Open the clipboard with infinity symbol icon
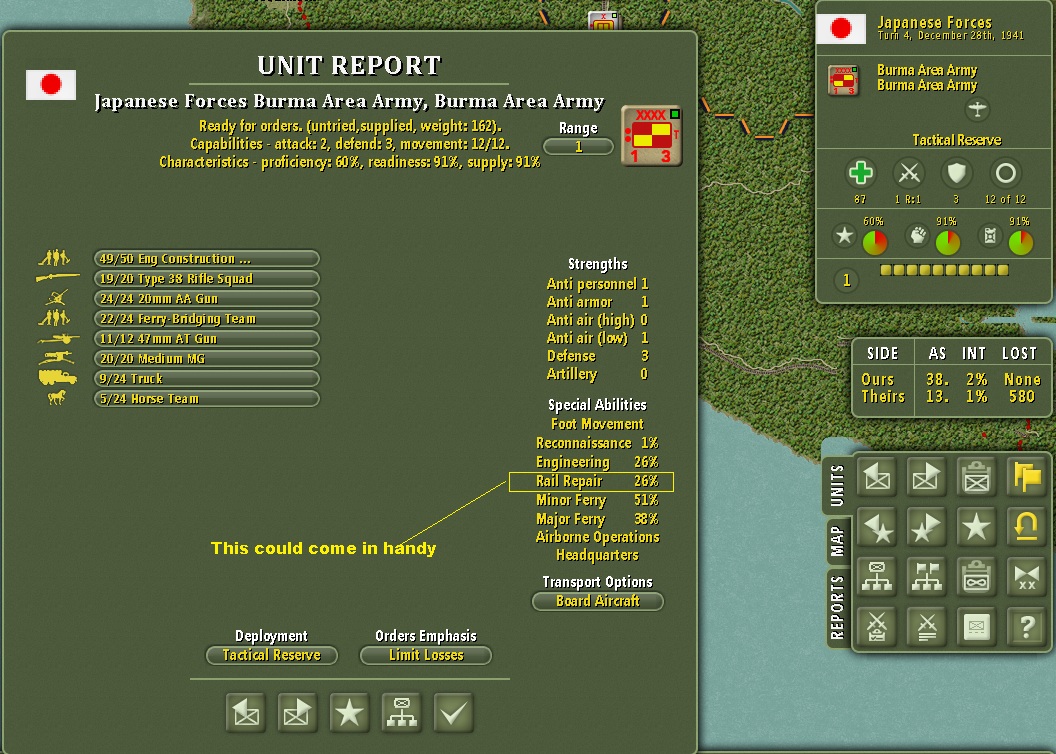 coord(977,577)
